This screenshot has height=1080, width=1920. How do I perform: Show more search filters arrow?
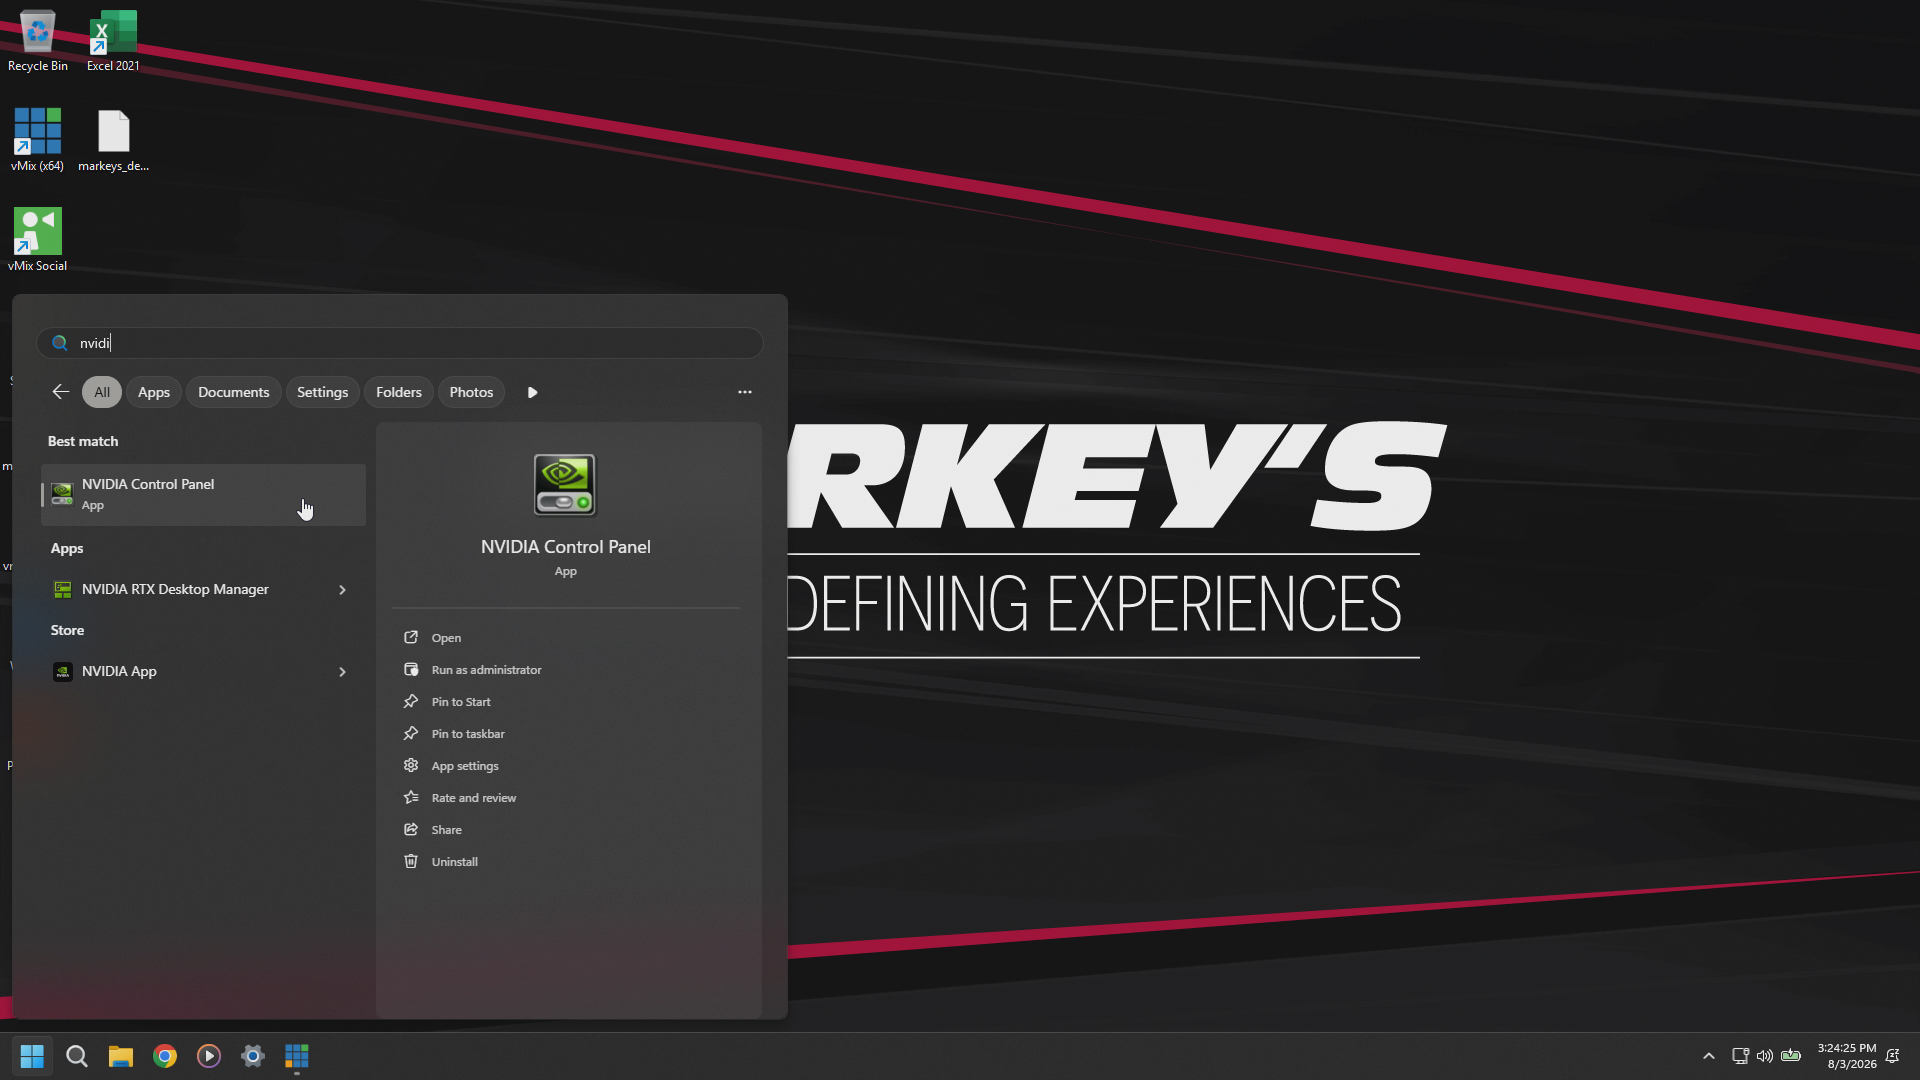click(532, 392)
